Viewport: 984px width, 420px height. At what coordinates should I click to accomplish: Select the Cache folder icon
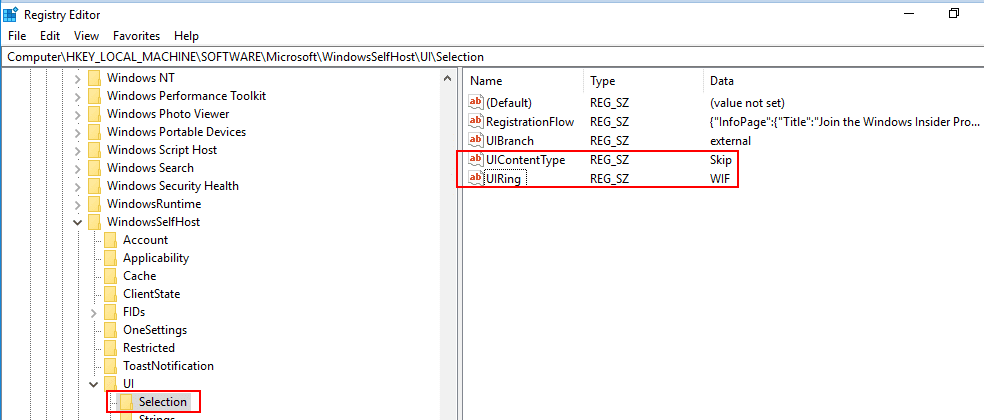[x=110, y=276]
